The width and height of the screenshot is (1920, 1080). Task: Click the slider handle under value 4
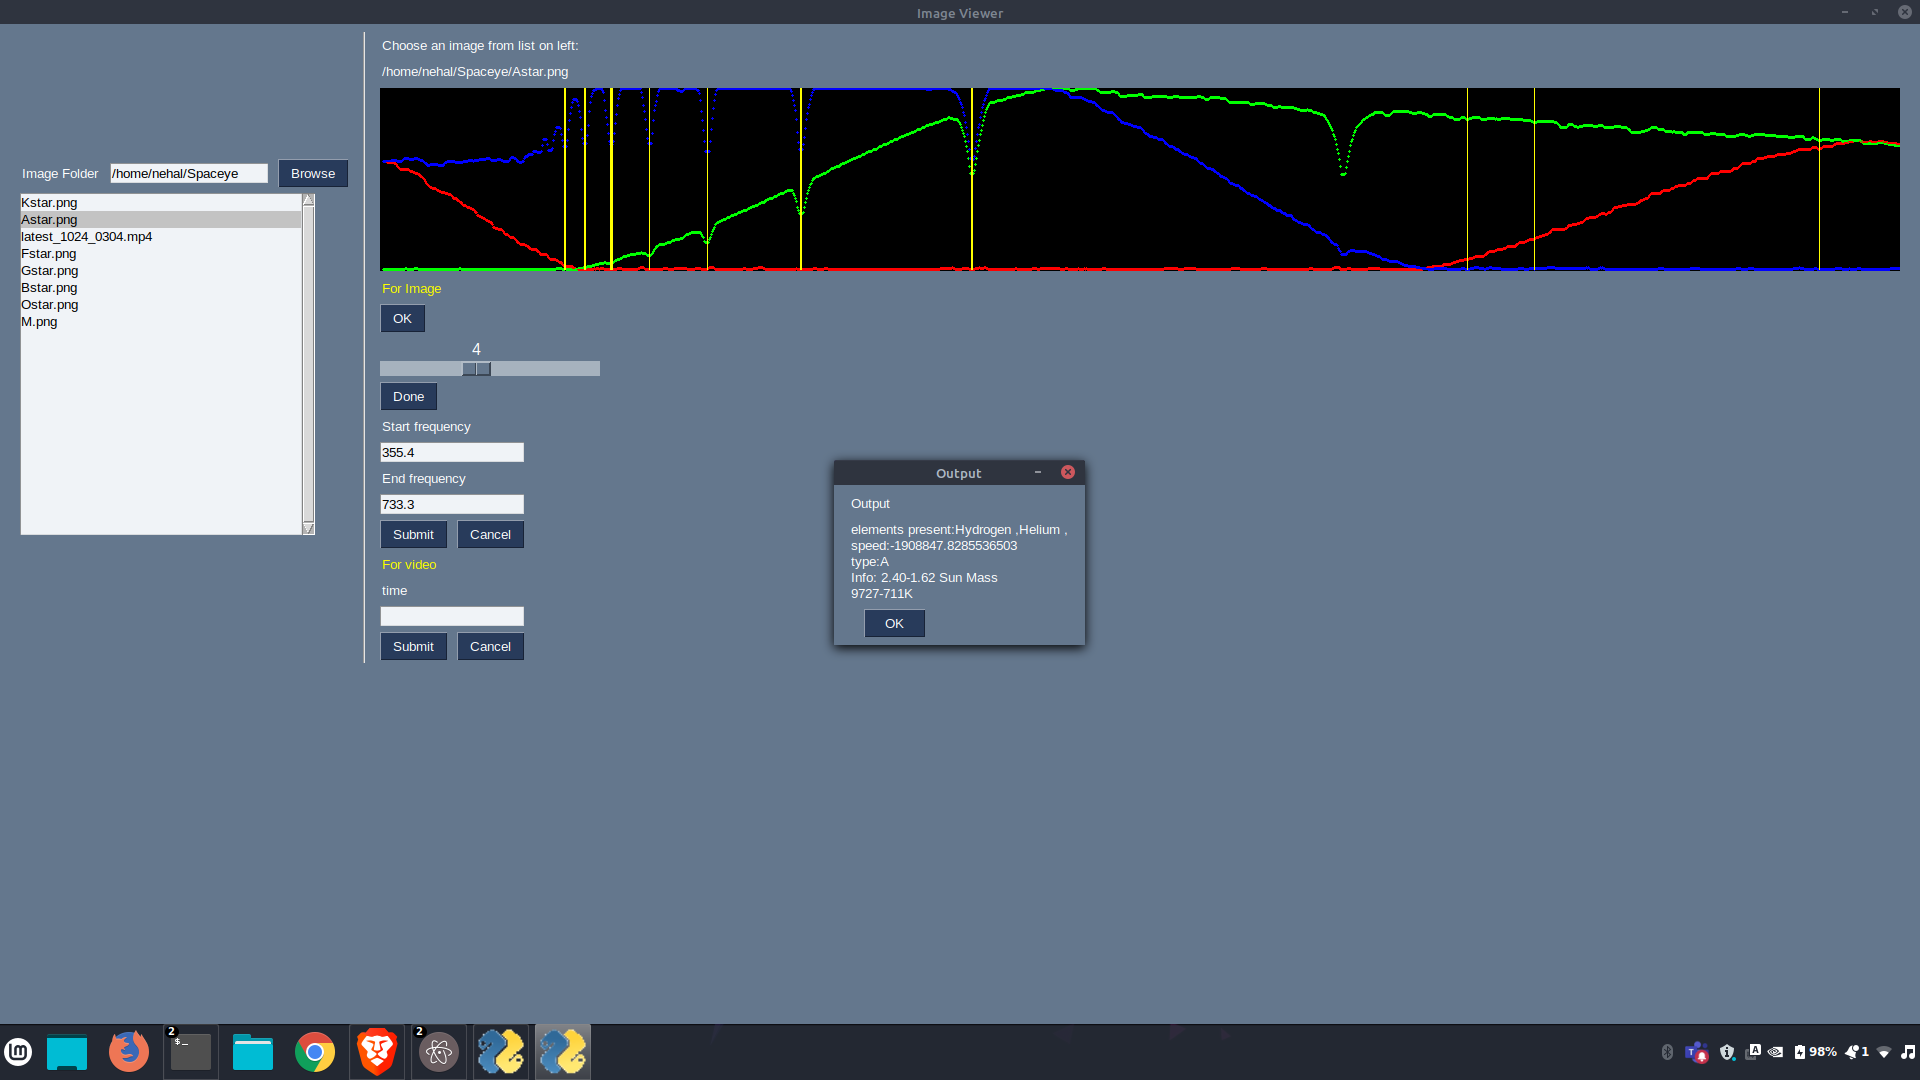(x=477, y=369)
